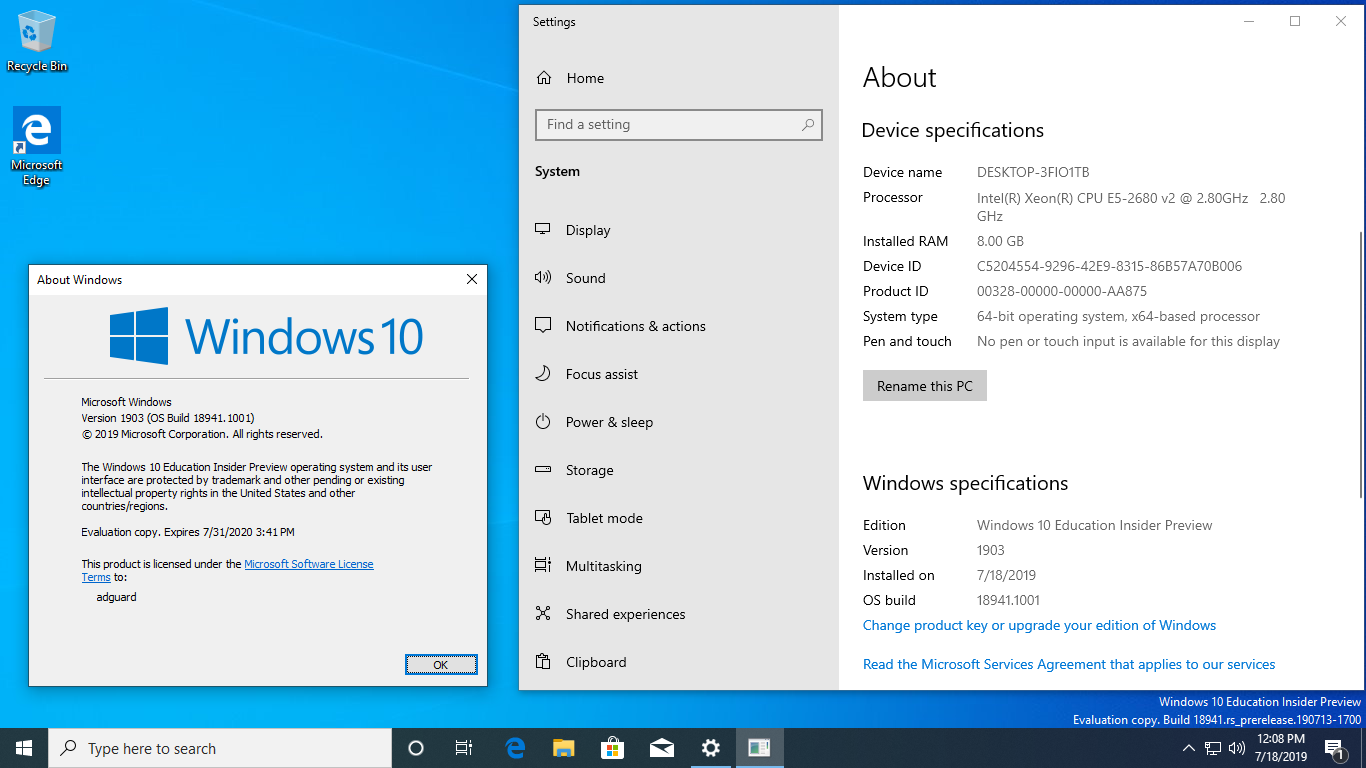Close the About Windows dialog
1366x768 pixels.
[x=472, y=280]
